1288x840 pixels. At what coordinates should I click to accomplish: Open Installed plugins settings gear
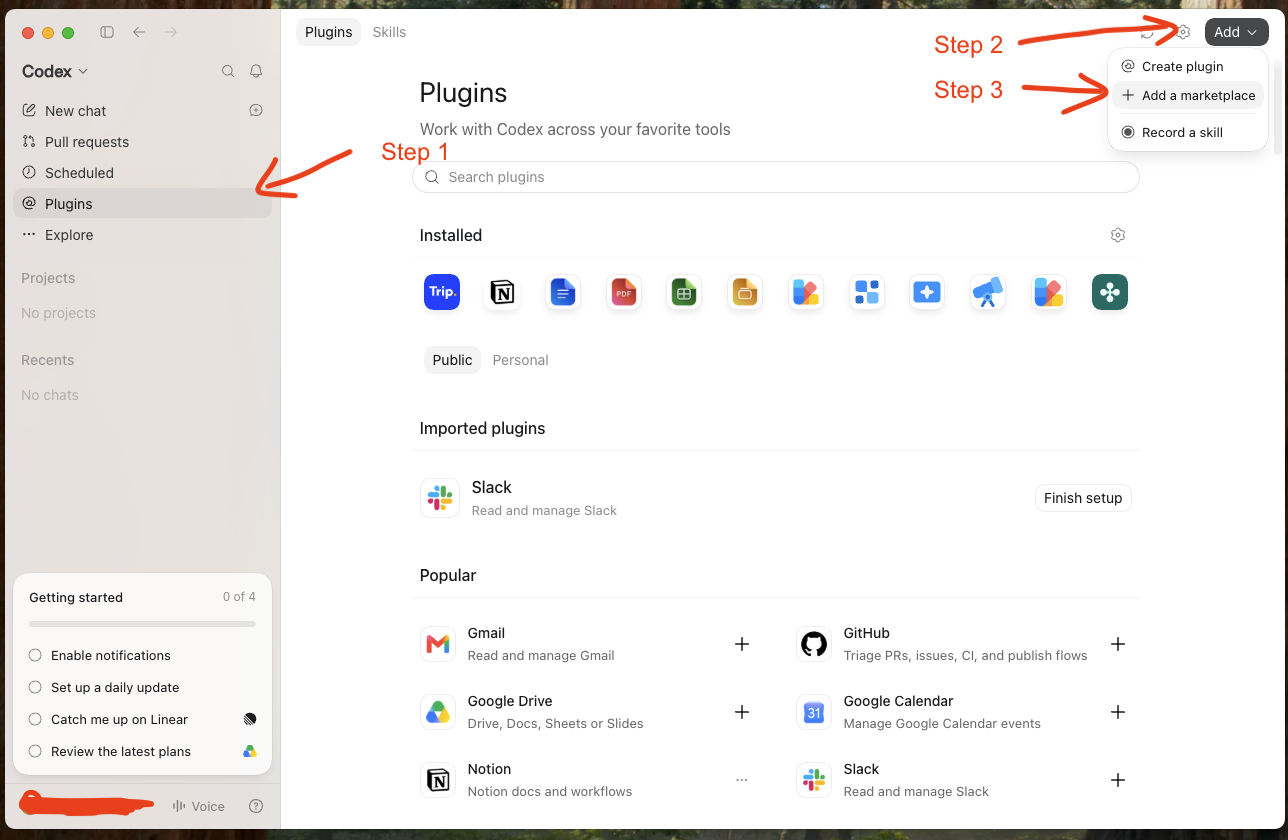pos(1118,235)
